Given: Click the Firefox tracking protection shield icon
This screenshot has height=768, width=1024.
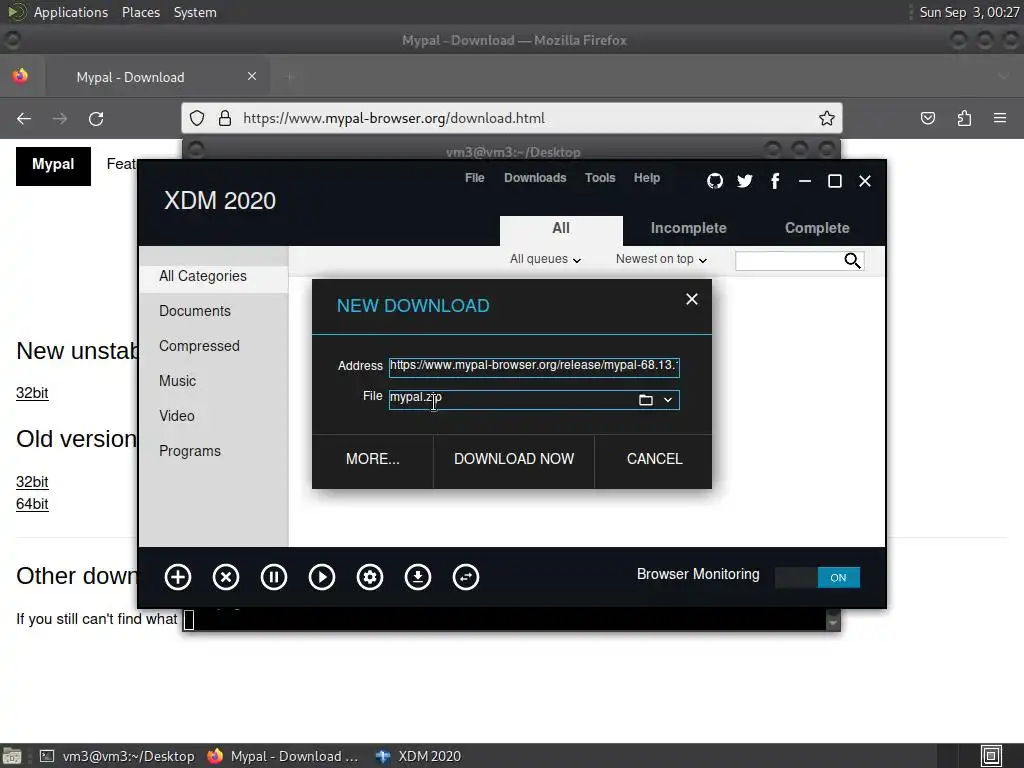Looking at the screenshot, I should click(197, 118).
